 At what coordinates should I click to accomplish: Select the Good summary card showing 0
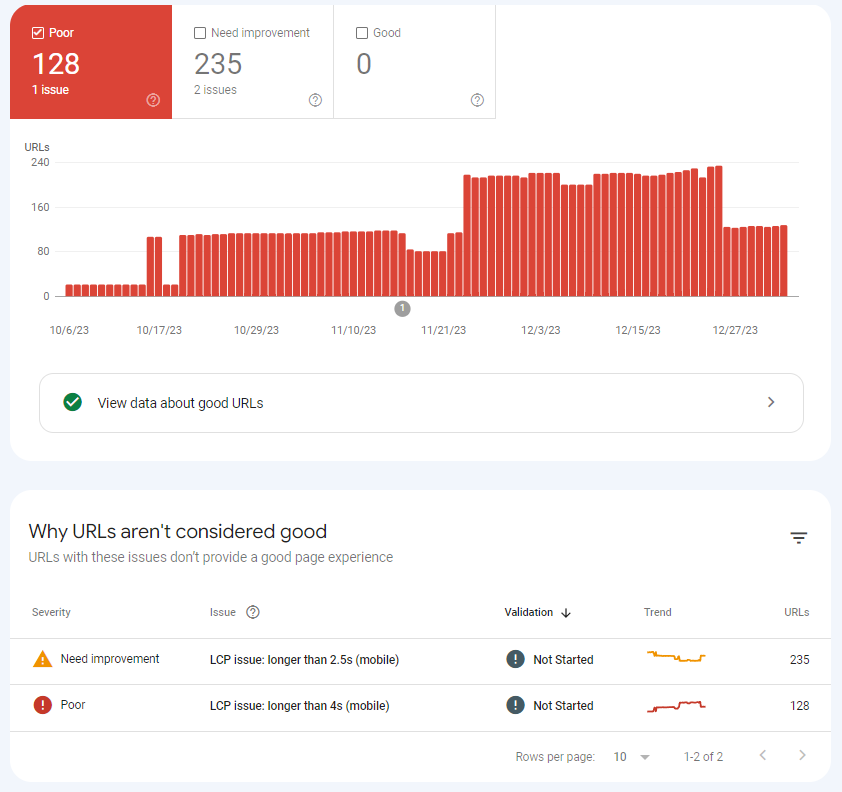coord(415,62)
